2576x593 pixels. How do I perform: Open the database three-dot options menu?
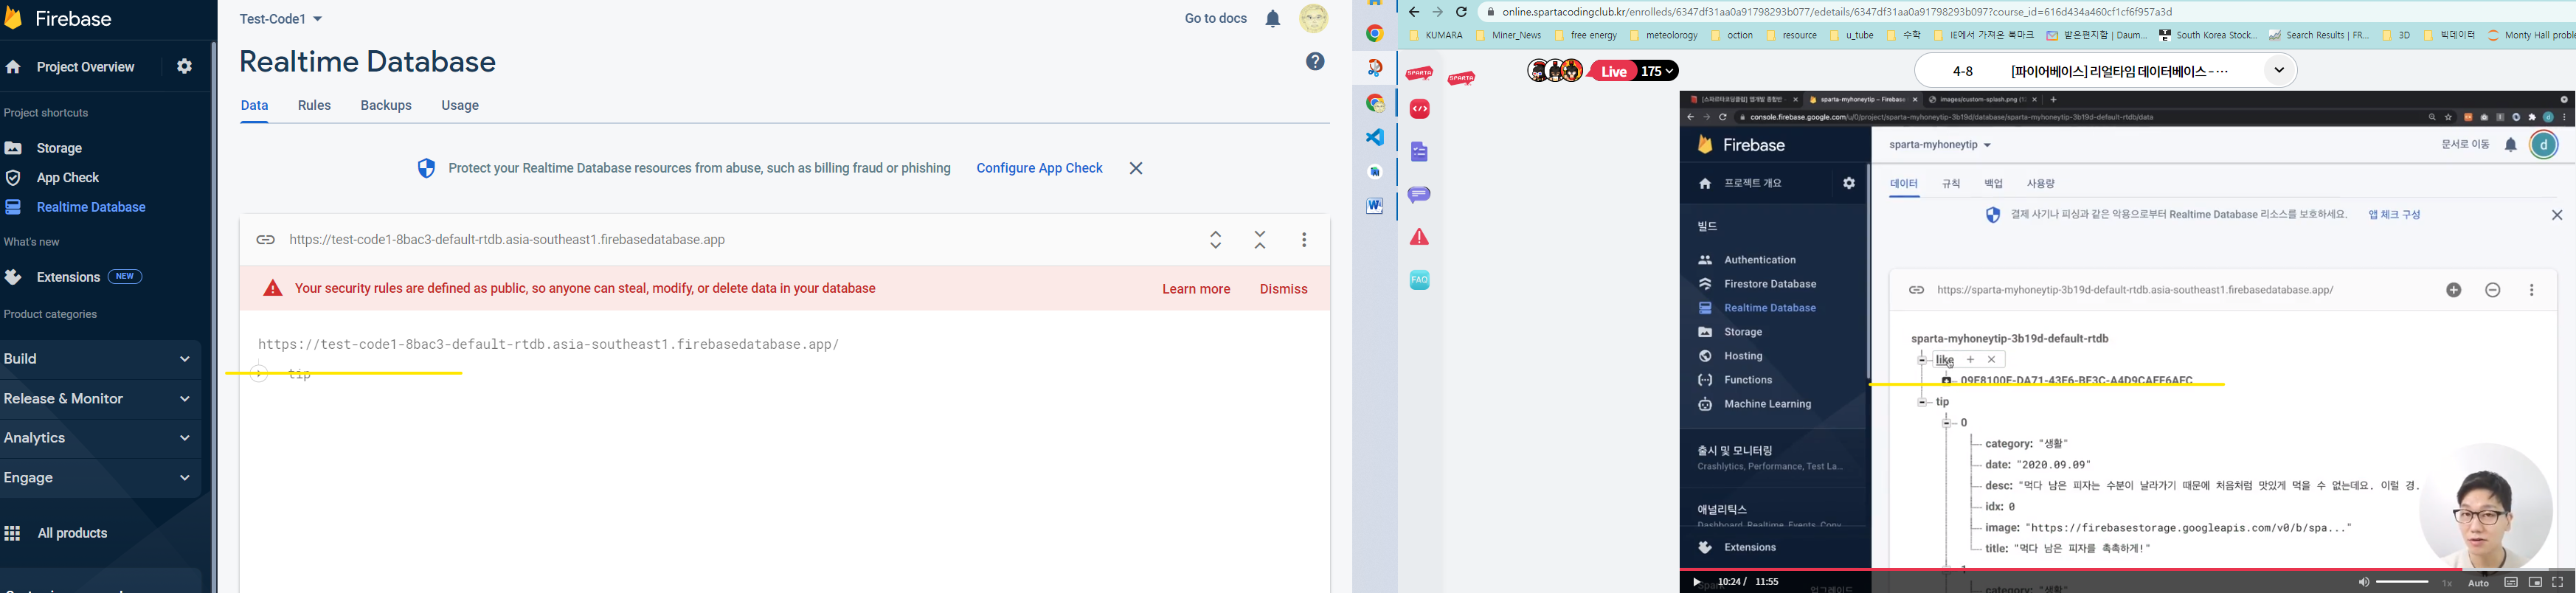click(1304, 240)
